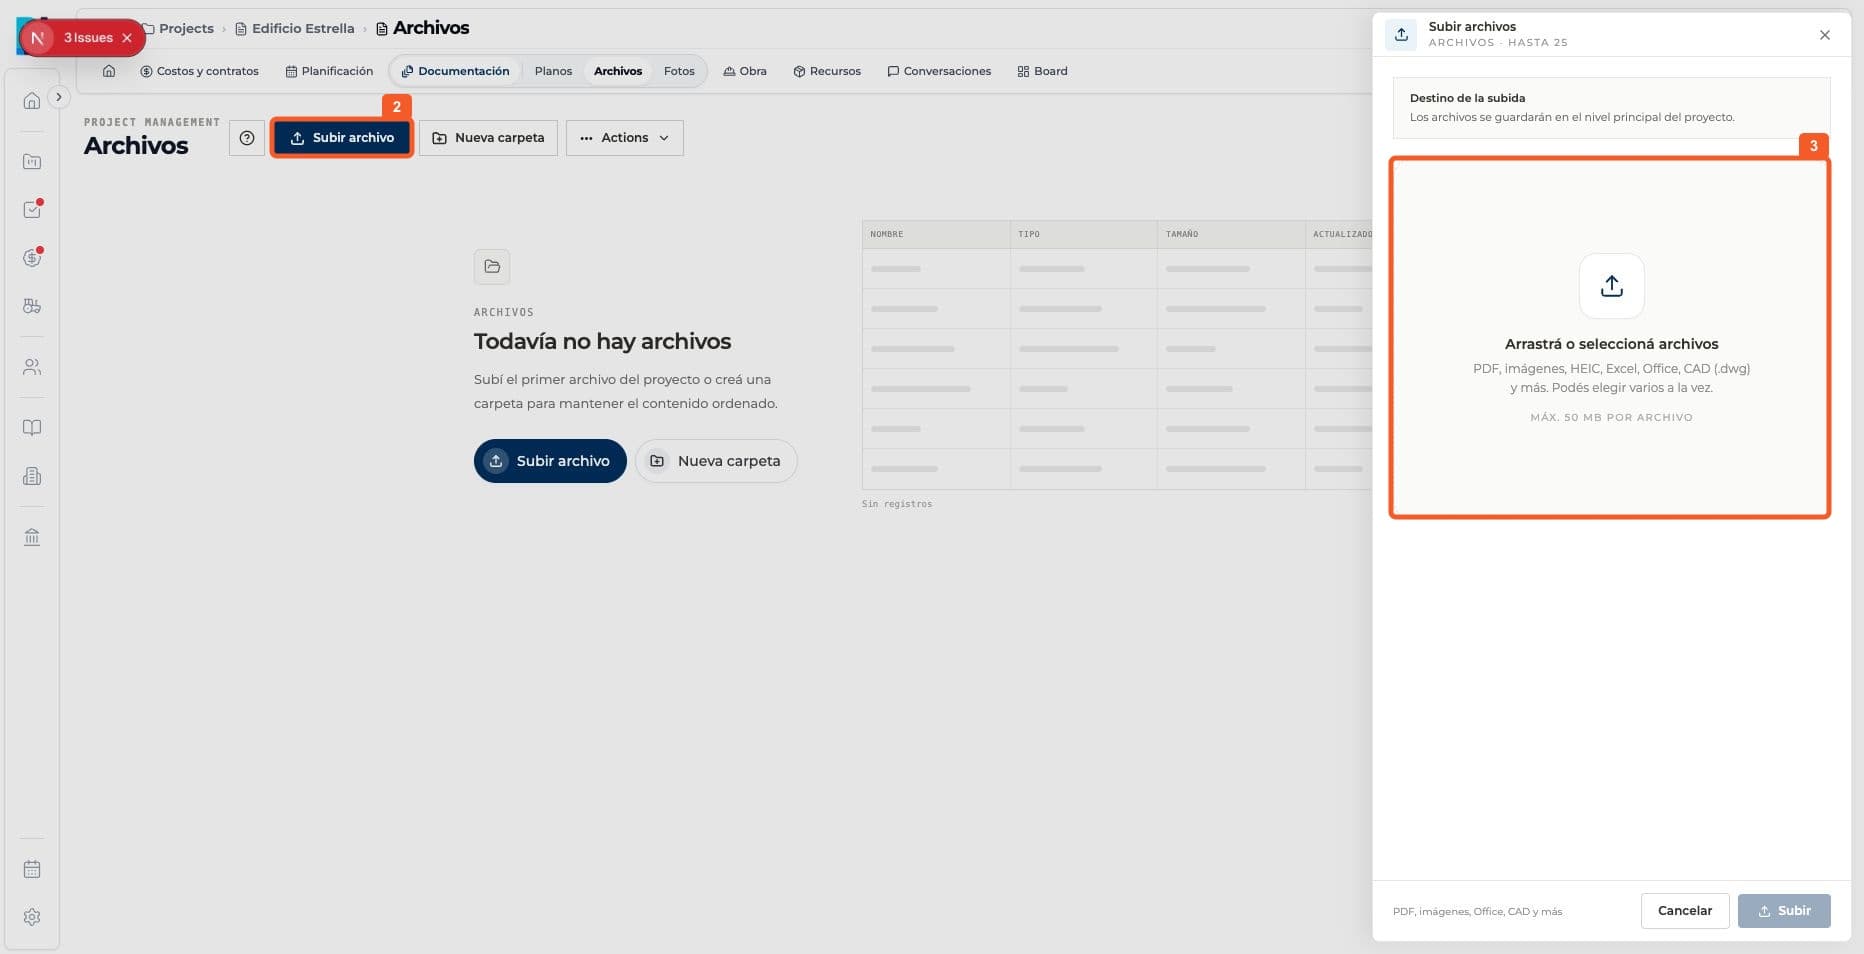Open the building icon in sidebar

tap(32, 476)
